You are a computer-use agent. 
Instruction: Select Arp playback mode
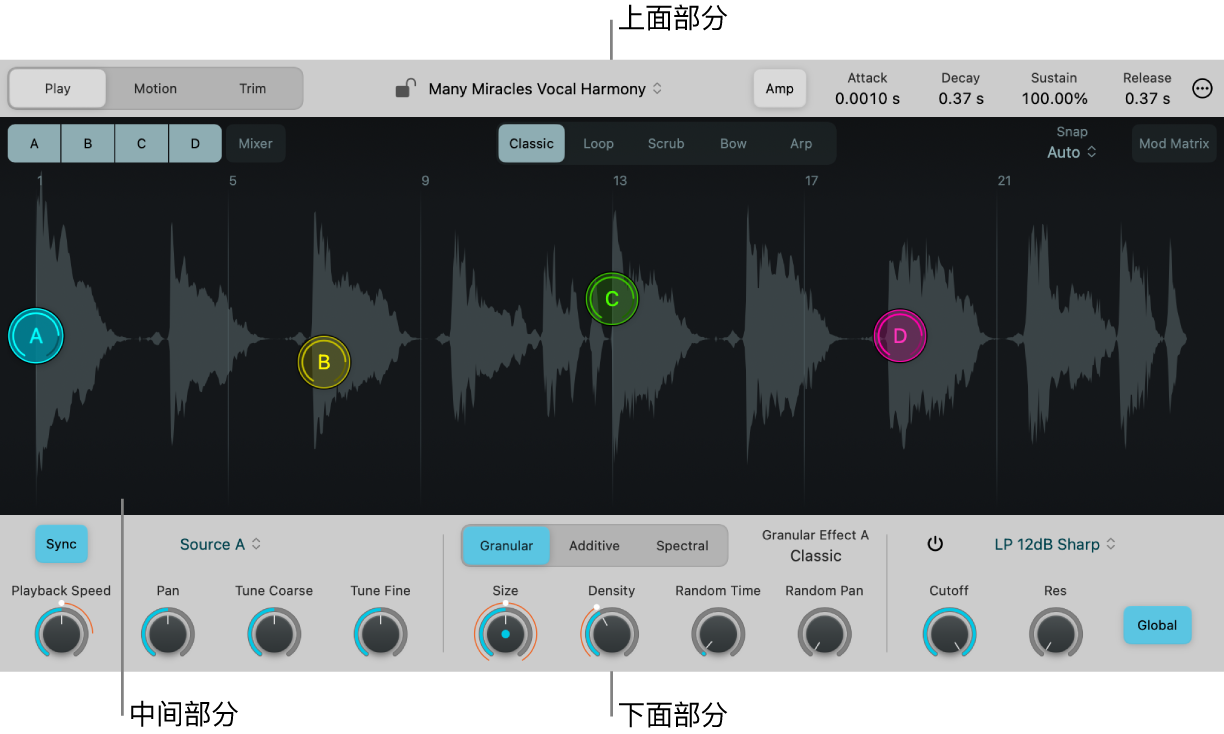click(801, 144)
